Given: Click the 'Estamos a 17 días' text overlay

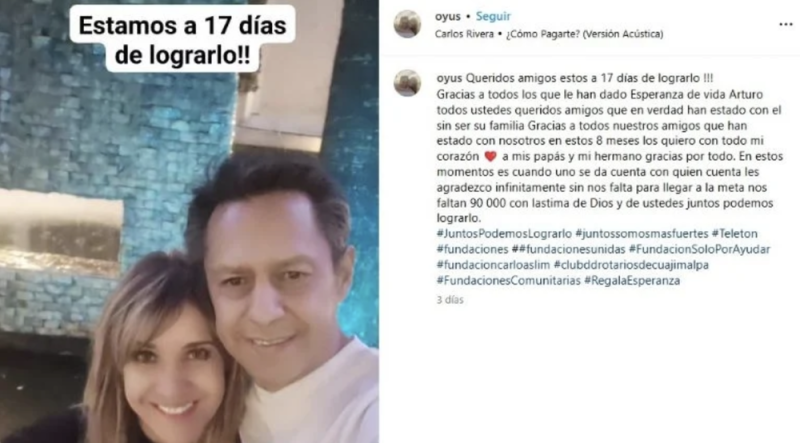Looking at the screenshot, I should [183, 39].
